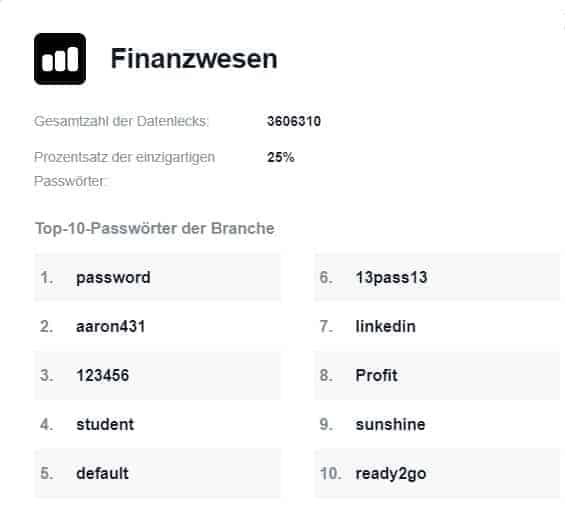This screenshot has width=565, height=515.
Task: Click the 25% unique passwords value
Action: coord(281,157)
